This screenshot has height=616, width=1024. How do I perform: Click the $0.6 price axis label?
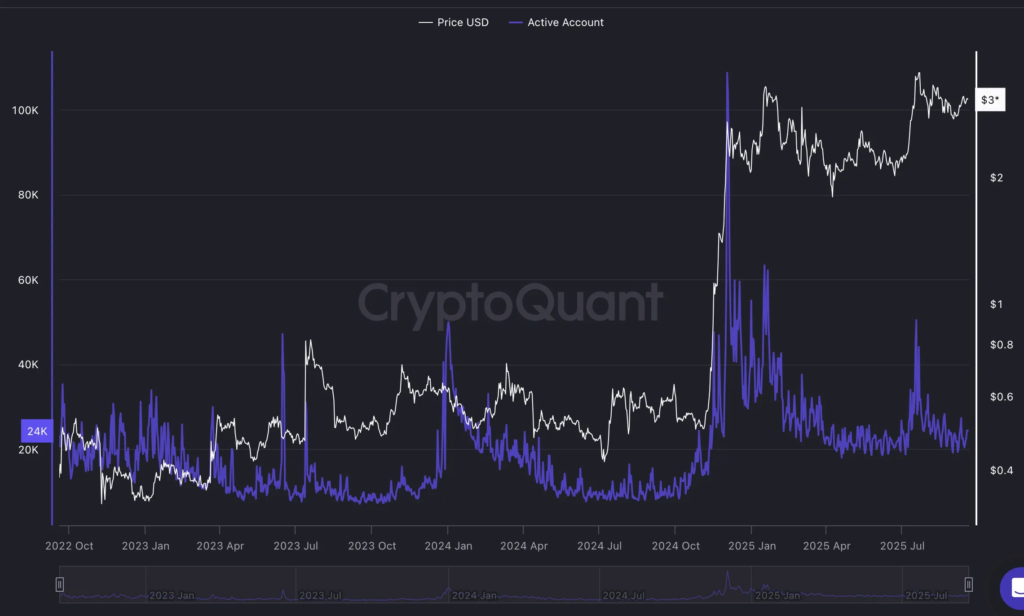pos(1002,397)
